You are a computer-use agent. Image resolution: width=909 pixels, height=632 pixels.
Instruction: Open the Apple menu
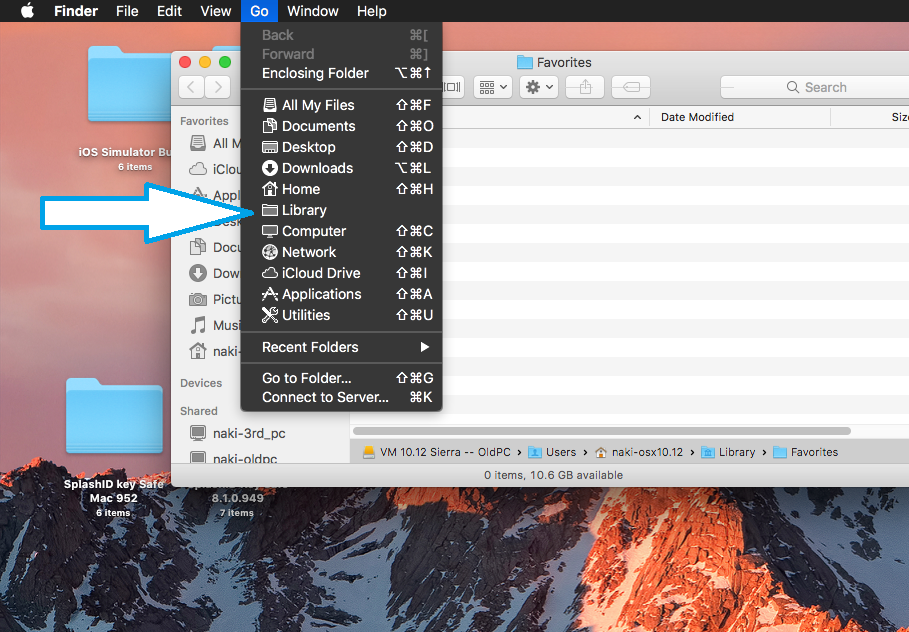pyautogui.click(x=27, y=11)
